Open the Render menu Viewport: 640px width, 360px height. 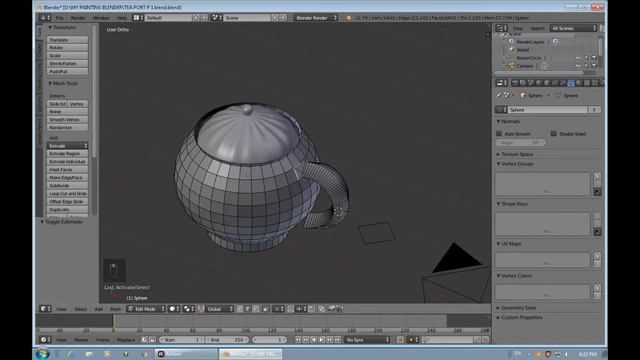point(78,18)
